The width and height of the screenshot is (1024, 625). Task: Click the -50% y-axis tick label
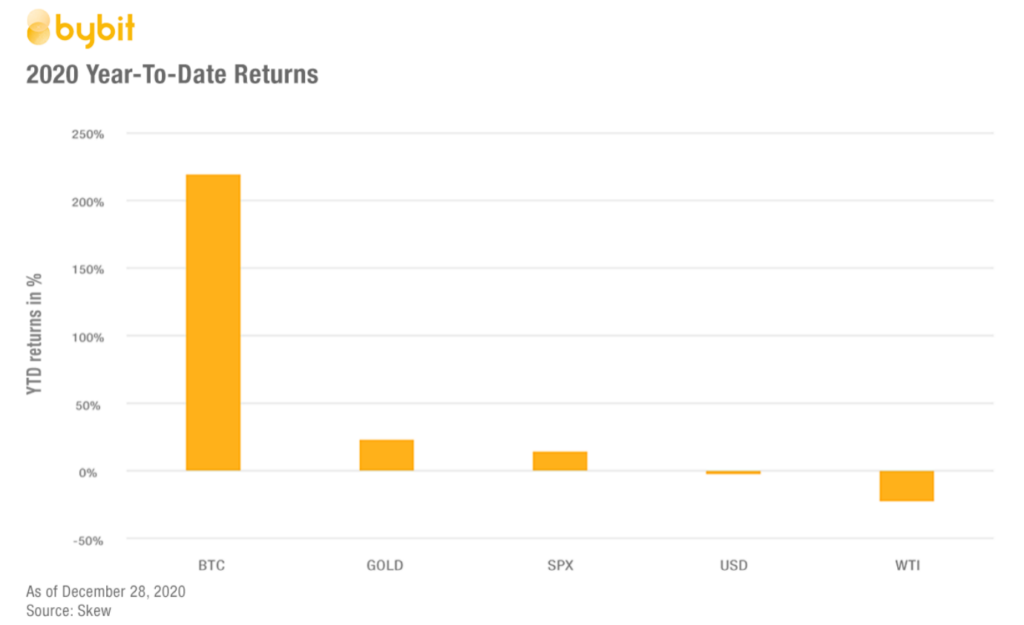click(88, 541)
